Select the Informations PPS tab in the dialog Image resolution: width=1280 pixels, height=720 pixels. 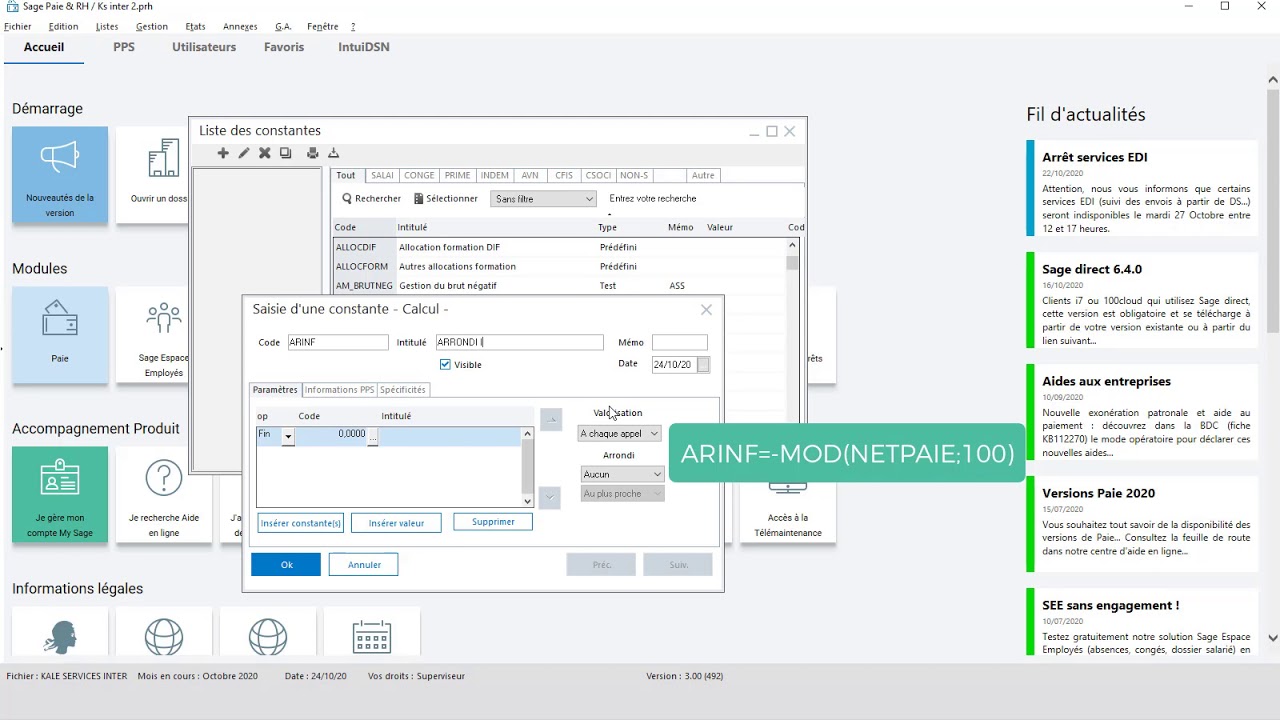click(339, 390)
